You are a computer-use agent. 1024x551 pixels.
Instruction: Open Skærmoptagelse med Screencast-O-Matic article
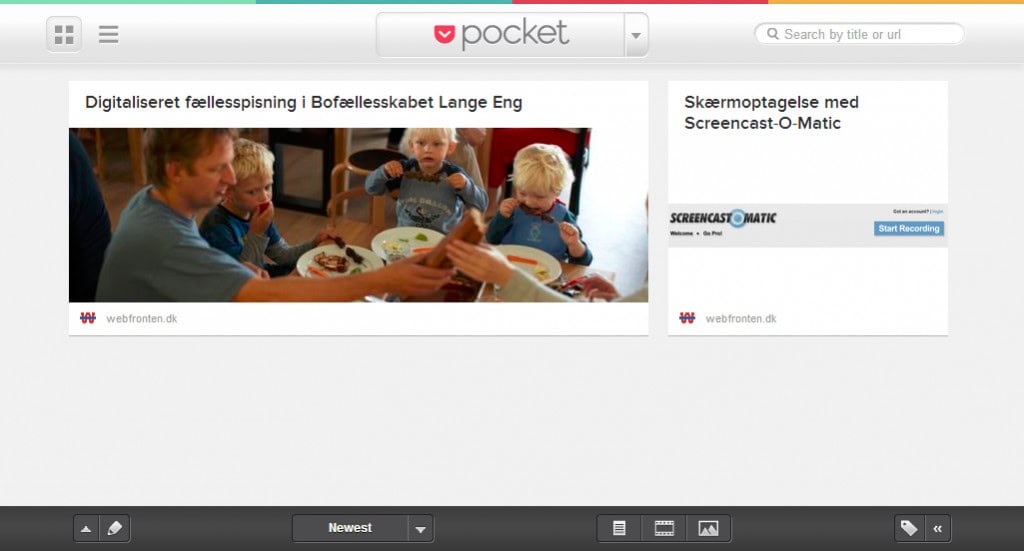pyautogui.click(x=771, y=112)
